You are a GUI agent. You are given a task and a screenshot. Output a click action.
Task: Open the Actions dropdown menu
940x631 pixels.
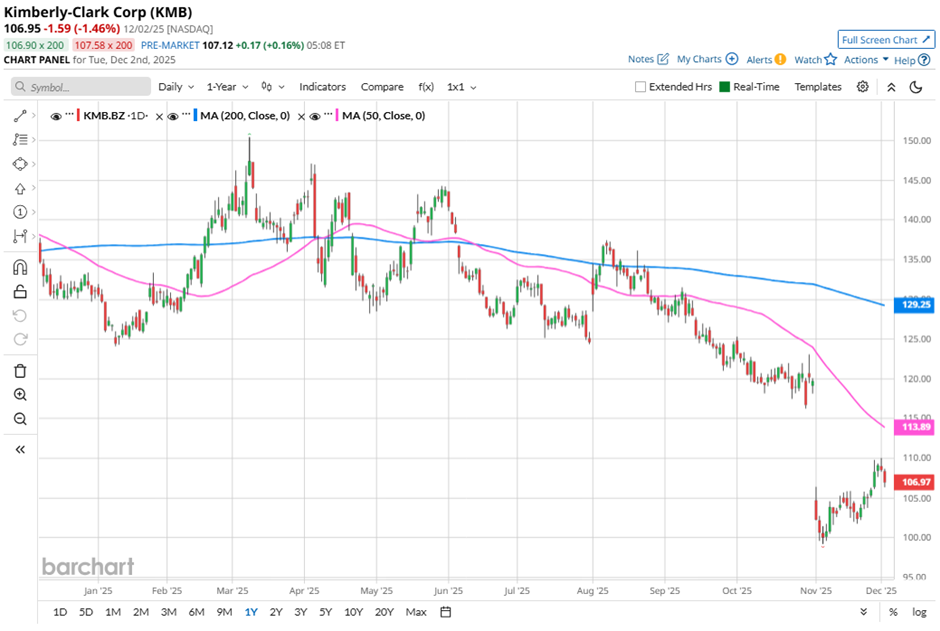click(x=866, y=59)
